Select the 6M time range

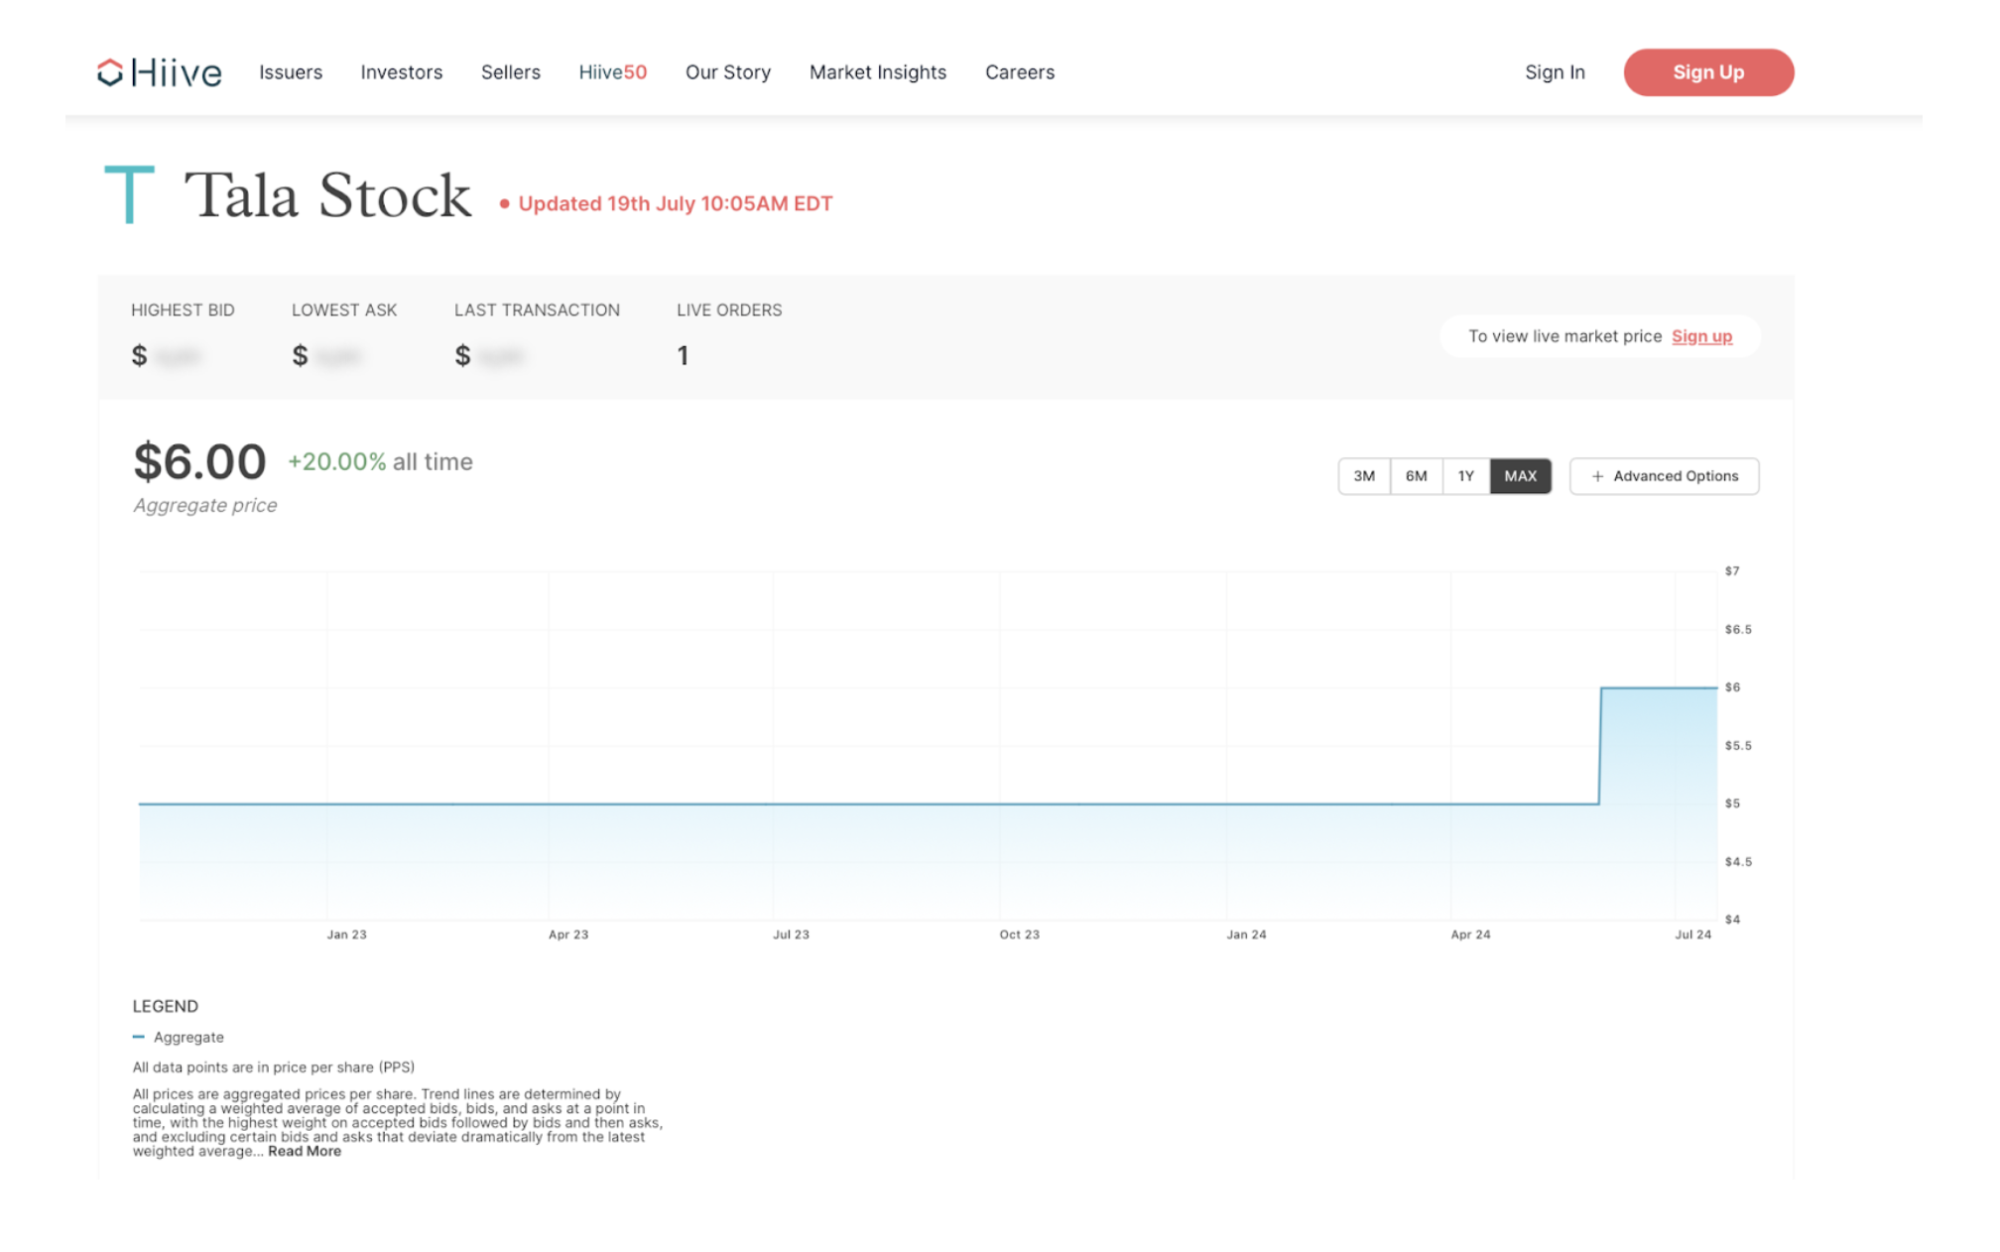pyautogui.click(x=1415, y=477)
